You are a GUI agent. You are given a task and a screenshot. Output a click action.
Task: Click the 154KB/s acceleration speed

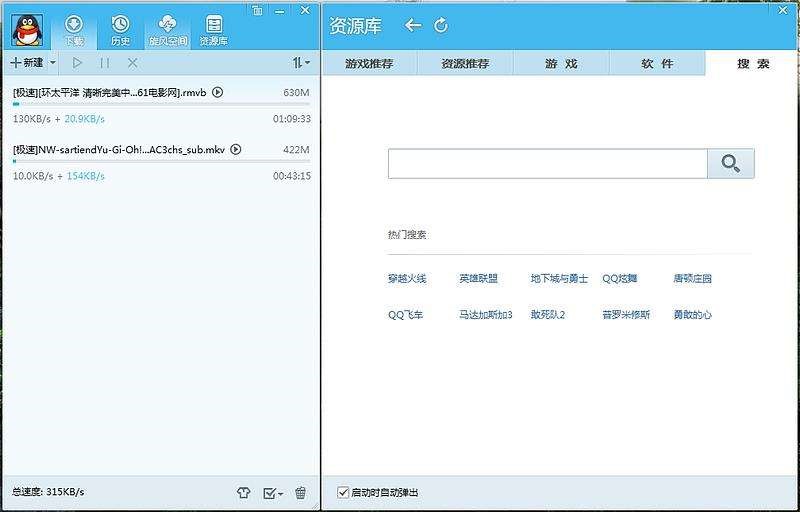point(86,176)
